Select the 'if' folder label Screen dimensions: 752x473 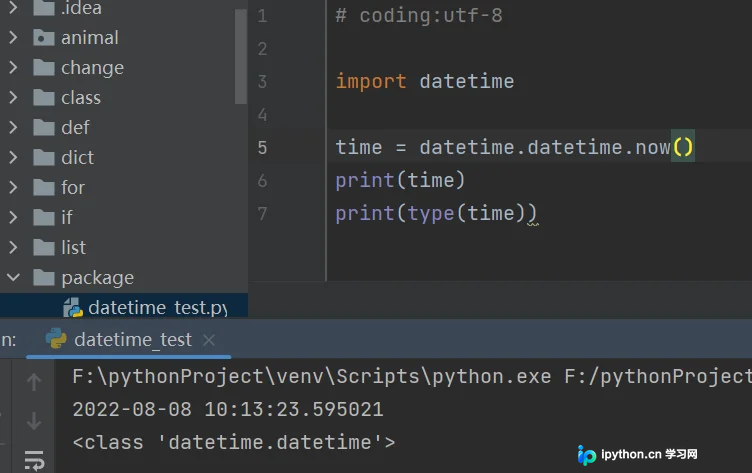pyautogui.click(x=67, y=217)
